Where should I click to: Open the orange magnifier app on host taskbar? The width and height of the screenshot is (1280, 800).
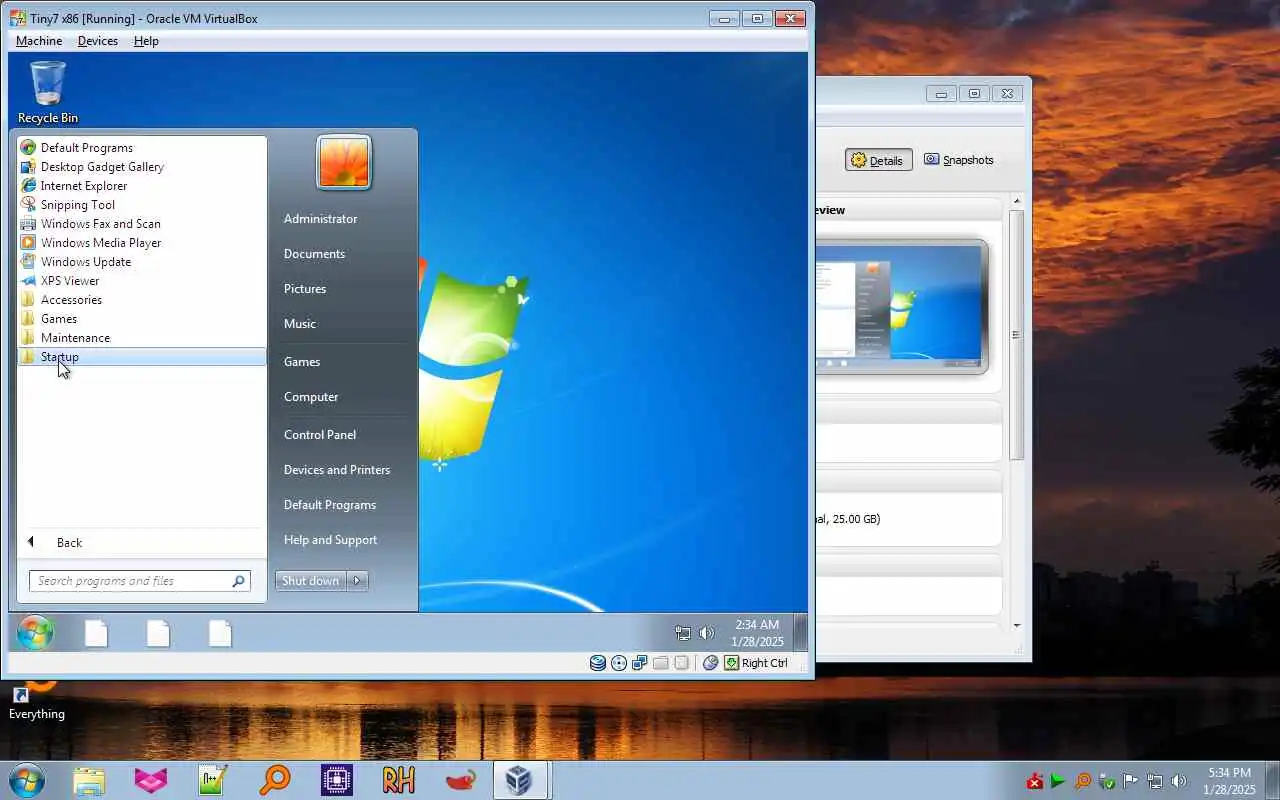(x=275, y=780)
